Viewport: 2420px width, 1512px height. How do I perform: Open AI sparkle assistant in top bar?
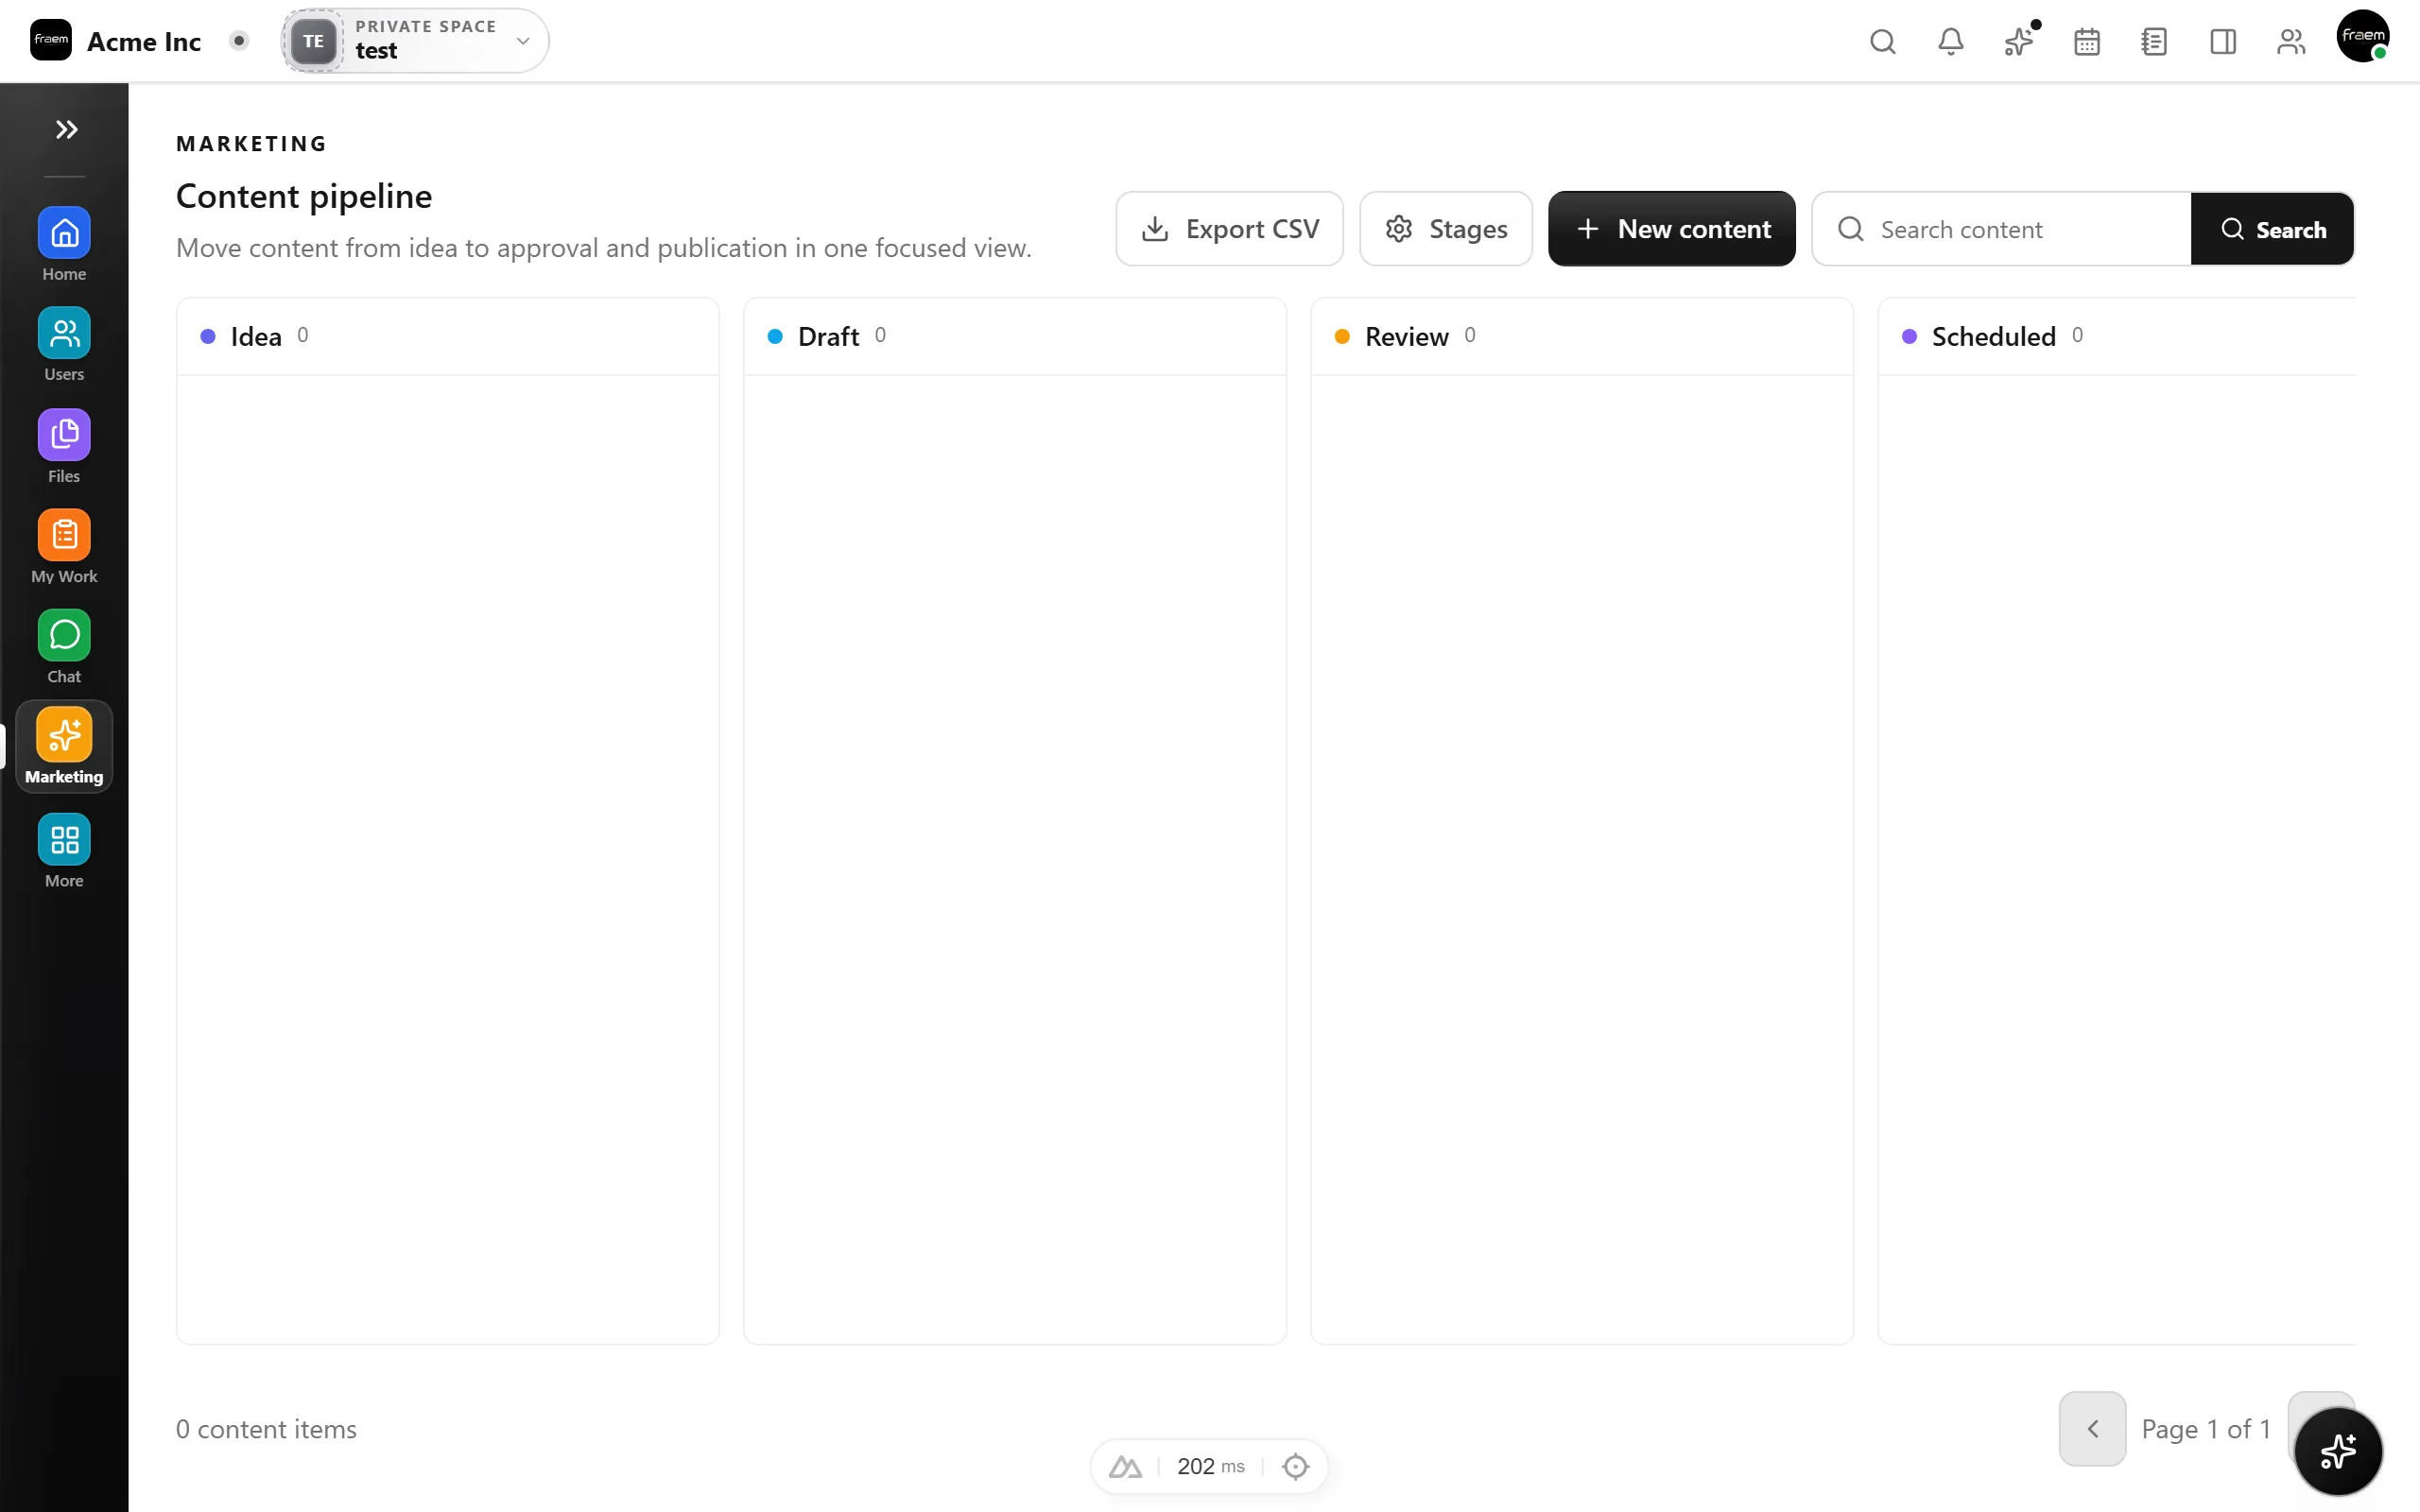click(2018, 41)
